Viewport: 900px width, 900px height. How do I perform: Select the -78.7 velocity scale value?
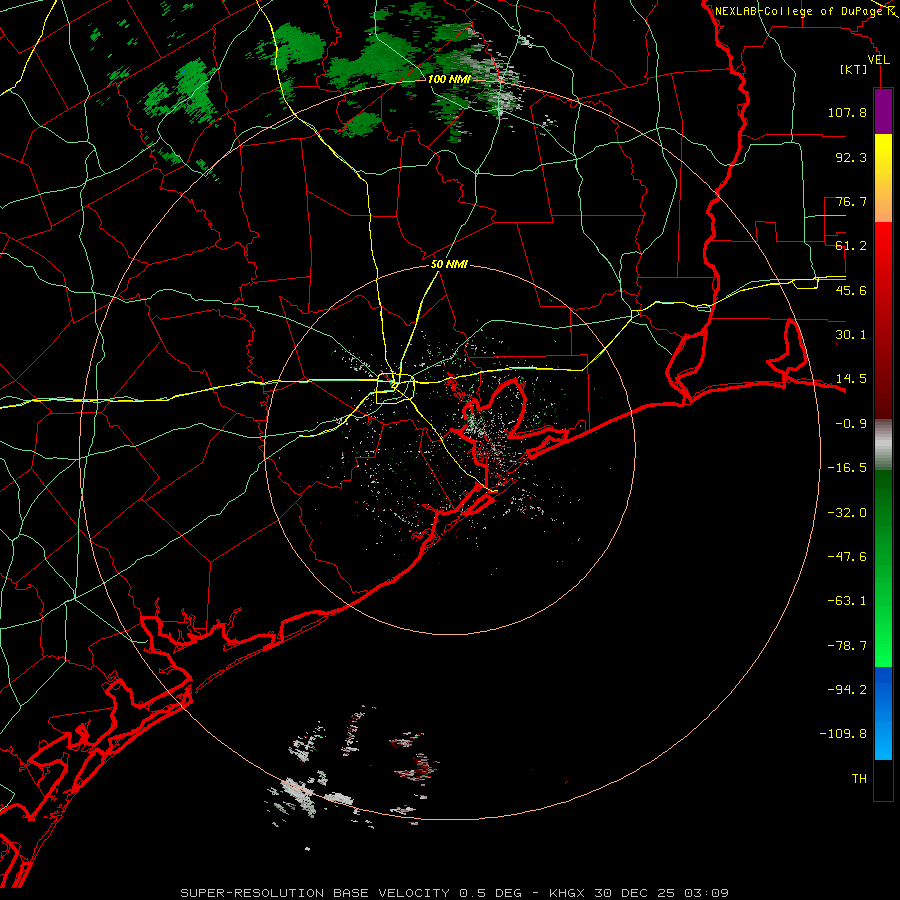[847, 646]
